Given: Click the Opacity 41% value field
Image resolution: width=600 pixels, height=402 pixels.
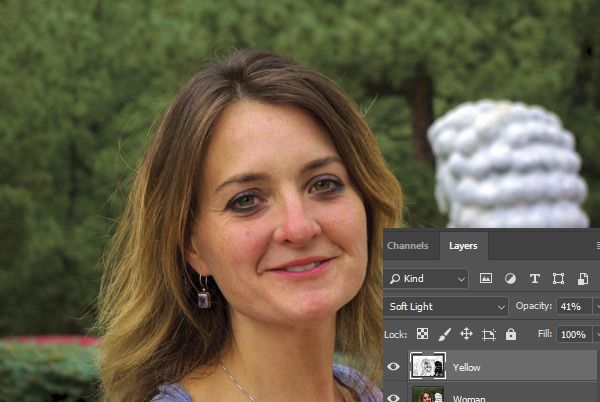Looking at the screenshot, I should (x=573, y=306).
